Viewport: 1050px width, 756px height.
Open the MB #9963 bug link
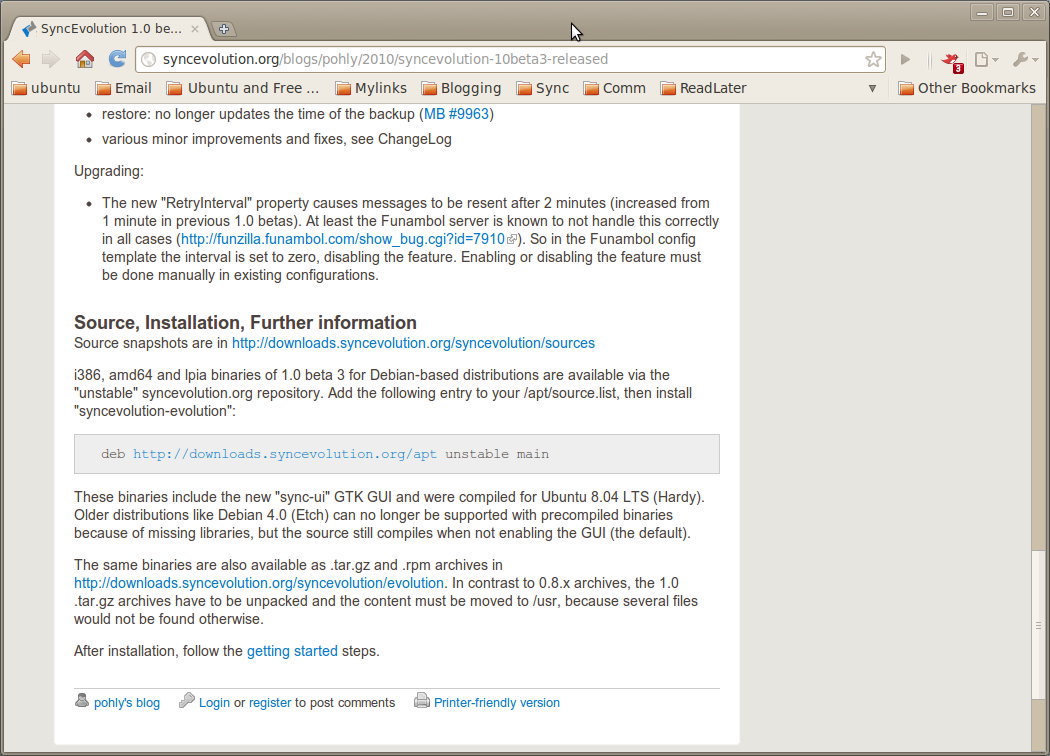click(x=456, y=114)
